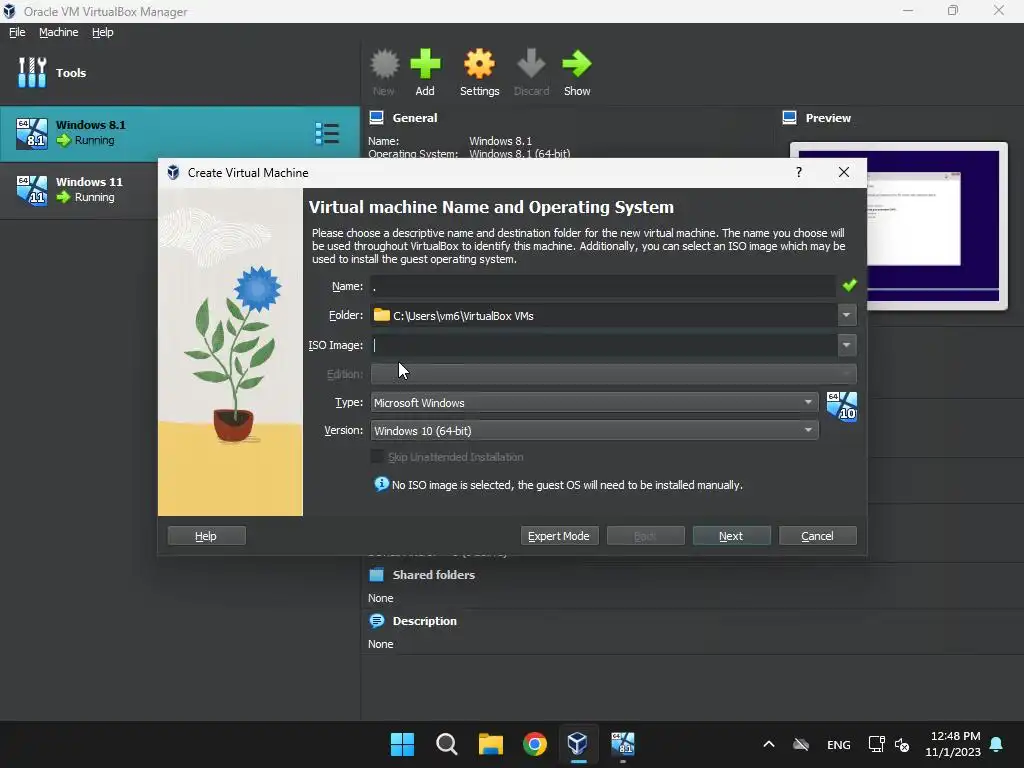The image size is (1024, 768).
Task: Open the Machine menu
Action: pos(58,32)
